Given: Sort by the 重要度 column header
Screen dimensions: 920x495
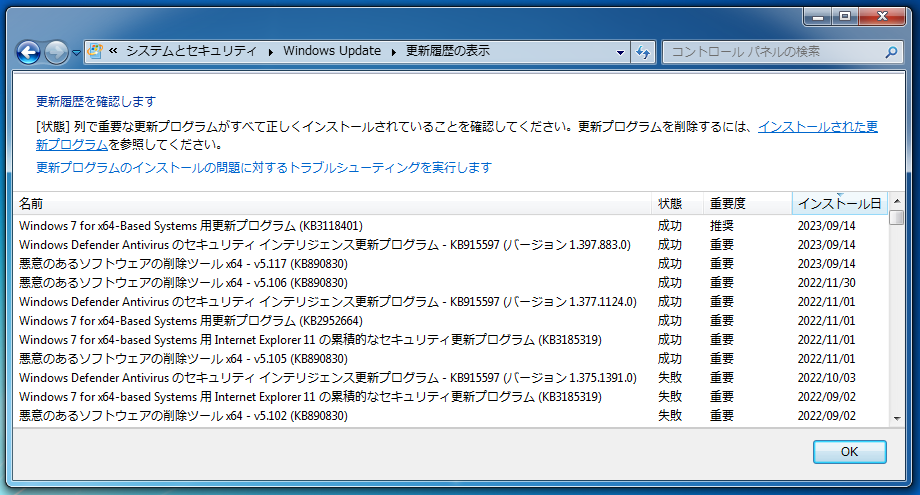Looking at the screenshot, I should pos(748,204).
